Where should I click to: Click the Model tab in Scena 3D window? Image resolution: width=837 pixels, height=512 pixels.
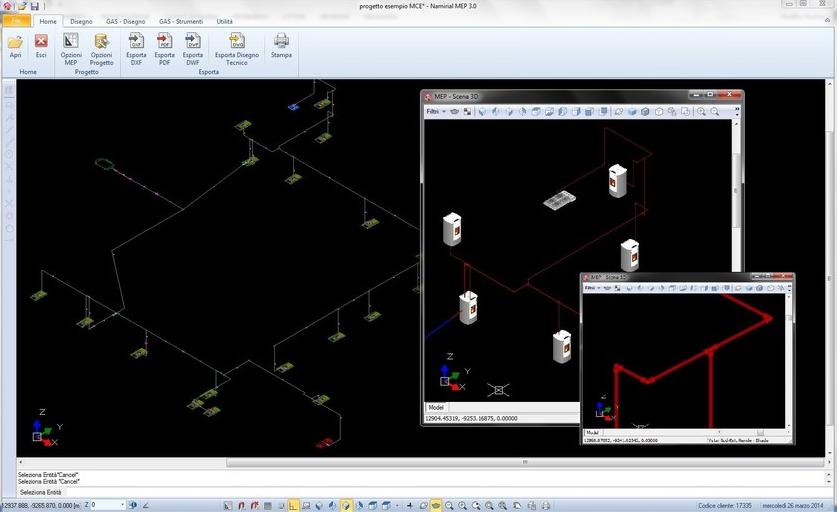point(436,407)
